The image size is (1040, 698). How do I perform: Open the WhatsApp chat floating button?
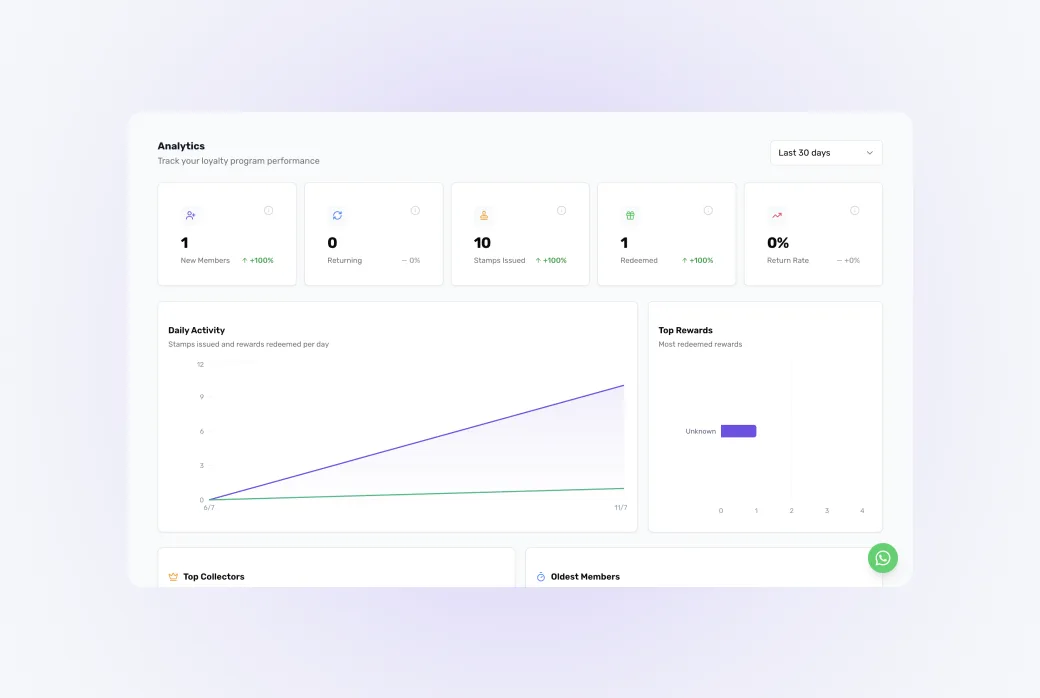click(x=883, y=559)
